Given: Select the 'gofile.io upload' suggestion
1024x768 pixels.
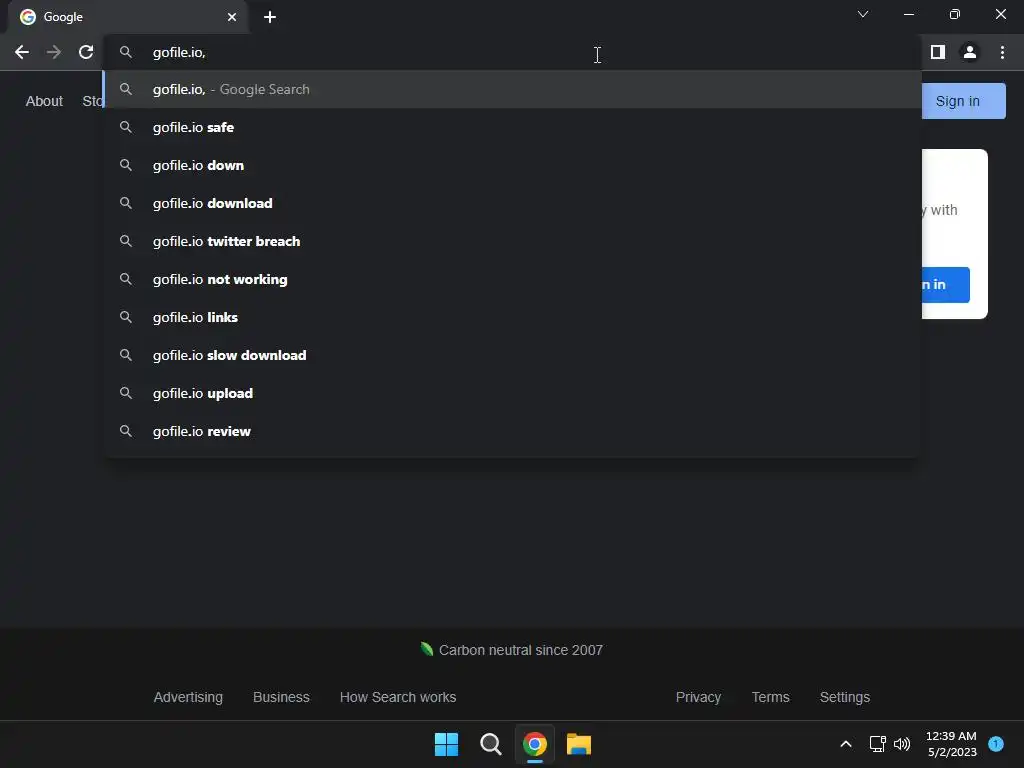Looking at the screenshot, I should (512, 392).
